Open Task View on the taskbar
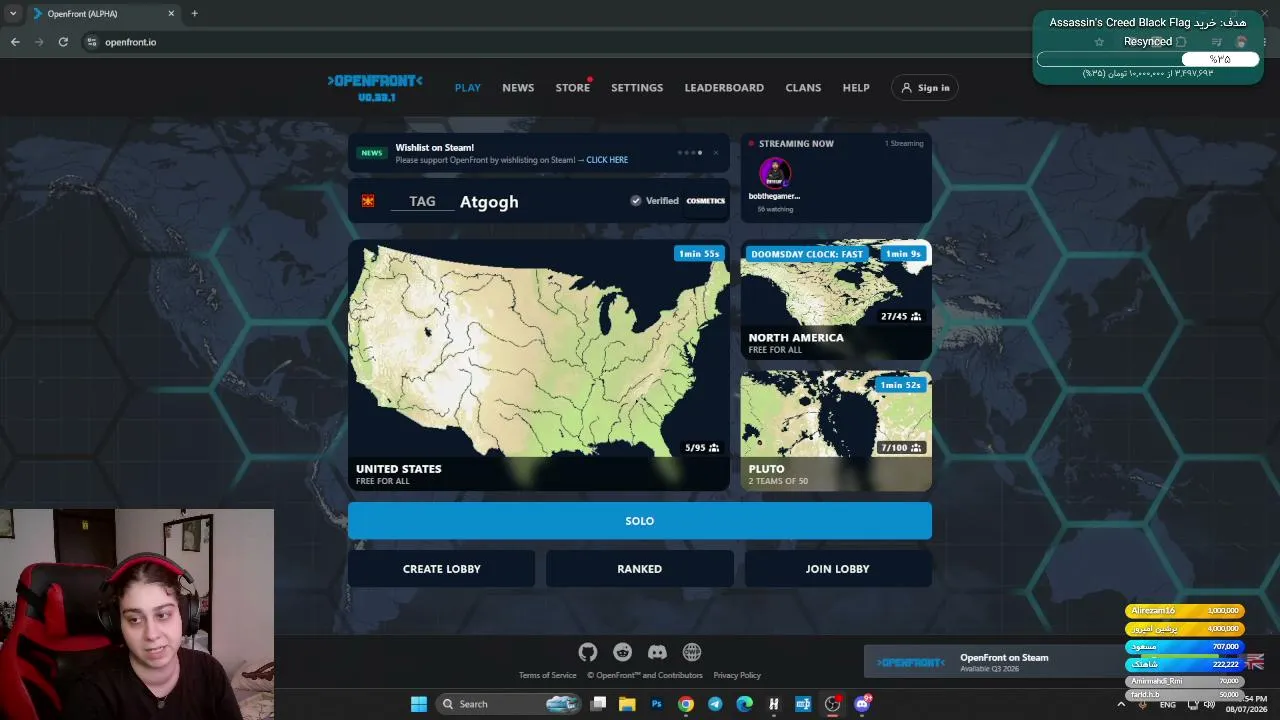 (x=598, y=704)
